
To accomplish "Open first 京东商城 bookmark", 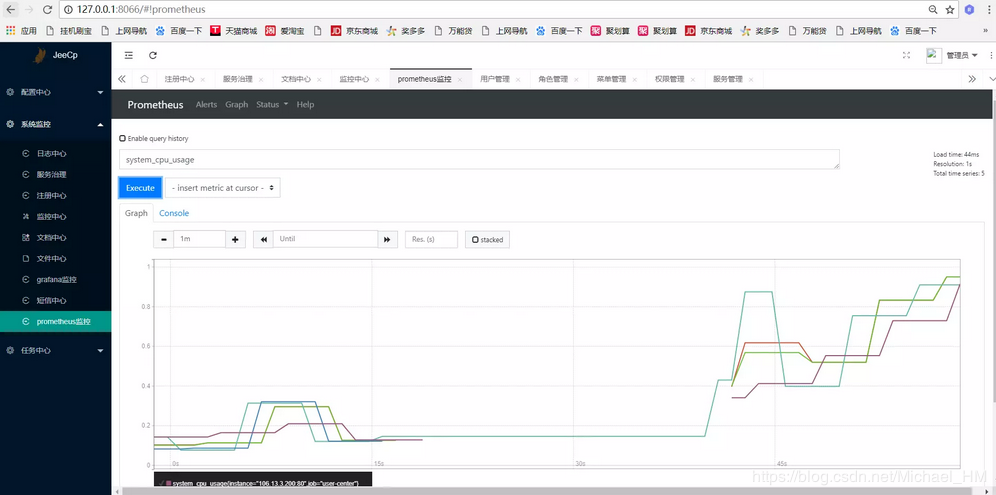I will point(354,31).
